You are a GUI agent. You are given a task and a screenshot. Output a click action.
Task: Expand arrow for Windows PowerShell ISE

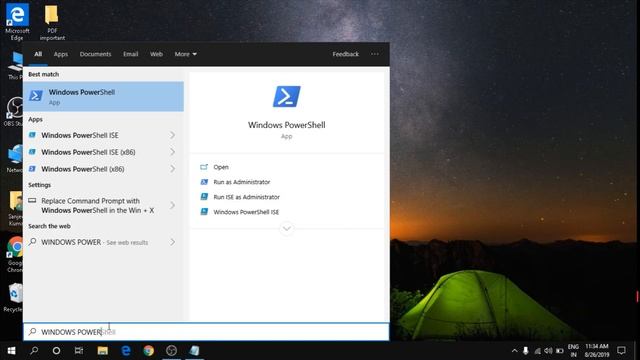coord(173,135)
